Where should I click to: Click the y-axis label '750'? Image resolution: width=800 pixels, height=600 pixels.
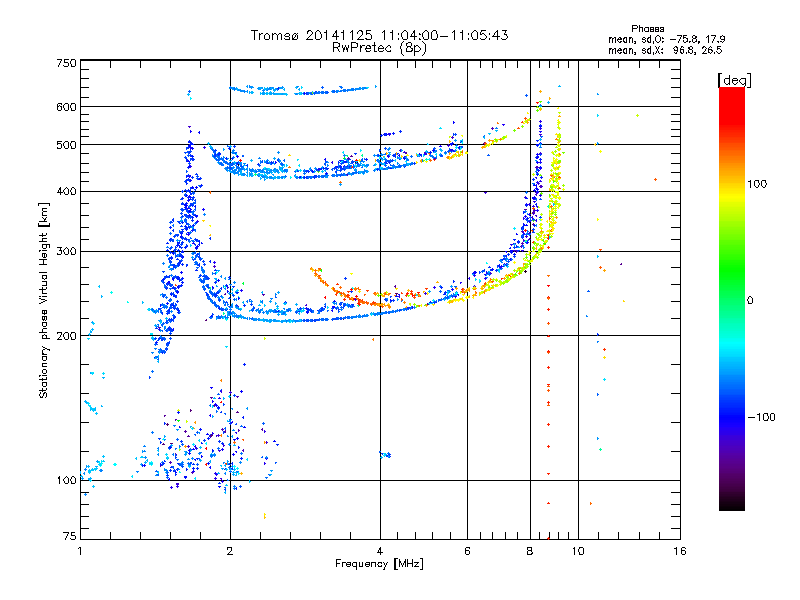click(66, 63)
